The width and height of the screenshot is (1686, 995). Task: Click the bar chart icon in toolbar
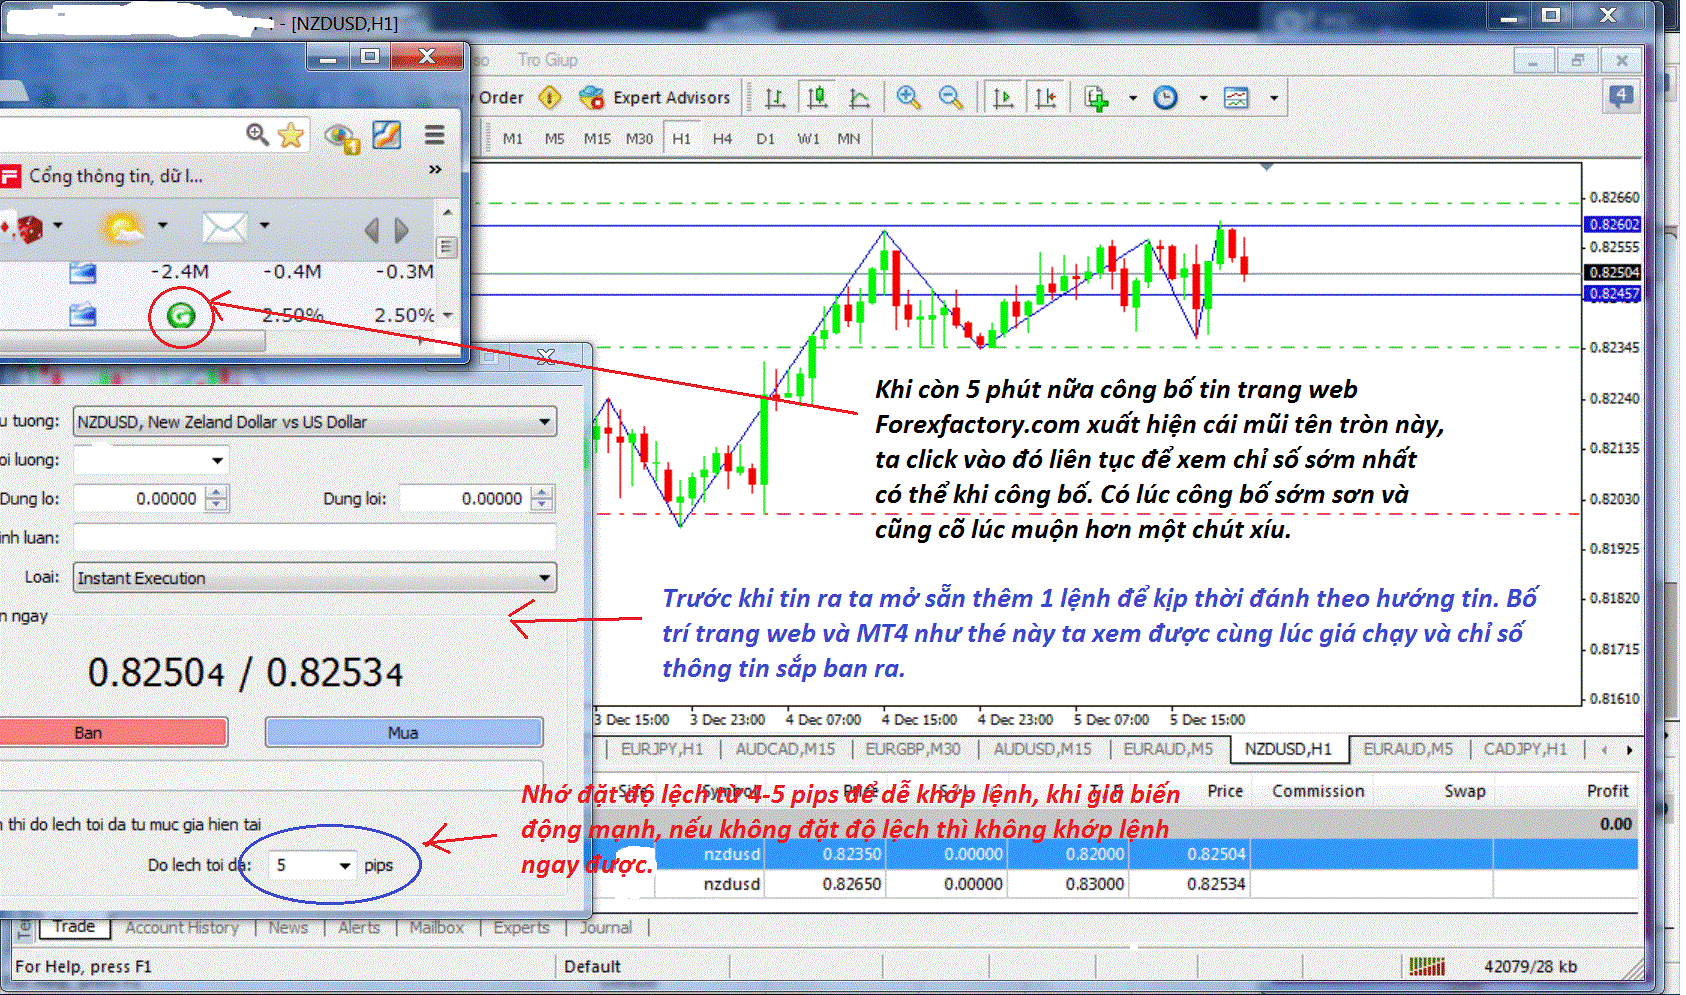(x=775, y=98)
